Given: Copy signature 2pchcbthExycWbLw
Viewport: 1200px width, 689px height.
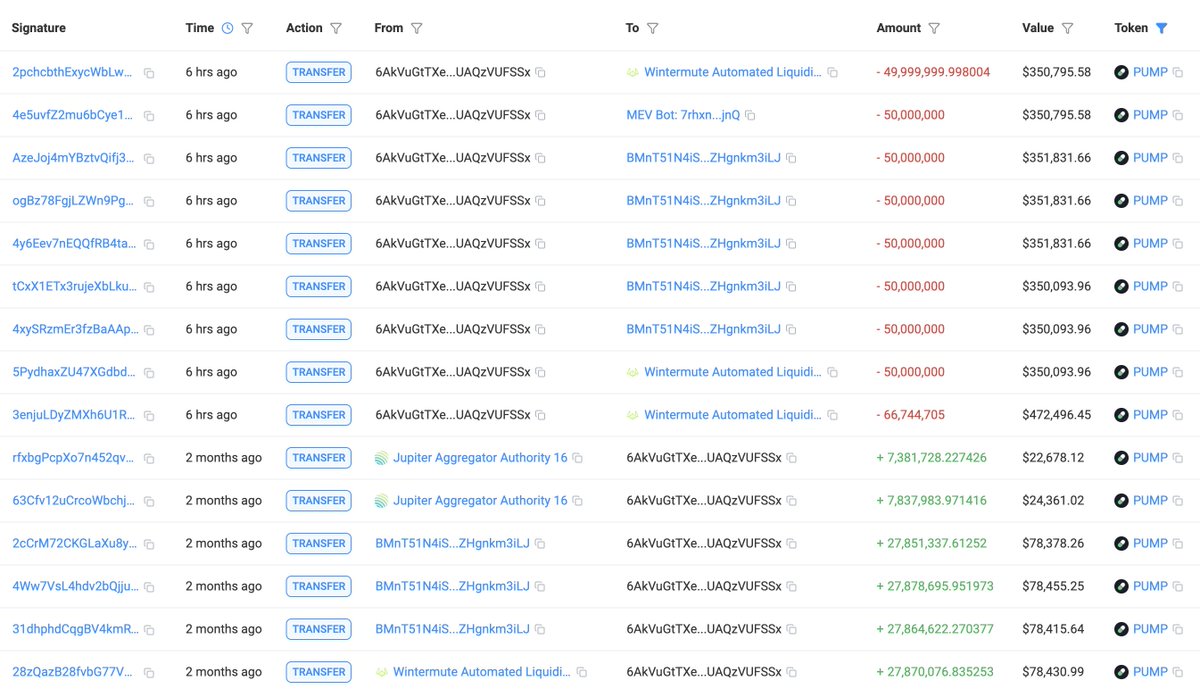Looking at the screenshot, I should pos(149,73).
